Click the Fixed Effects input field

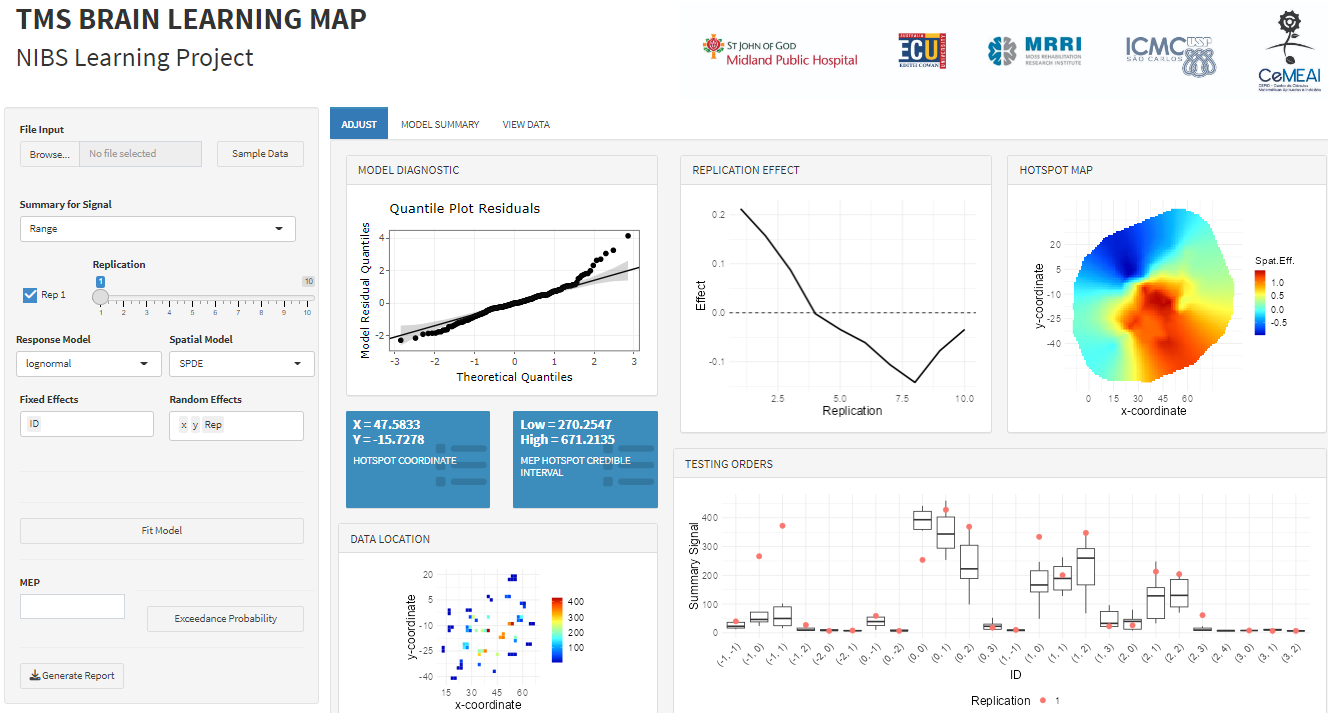coord(87,424)
